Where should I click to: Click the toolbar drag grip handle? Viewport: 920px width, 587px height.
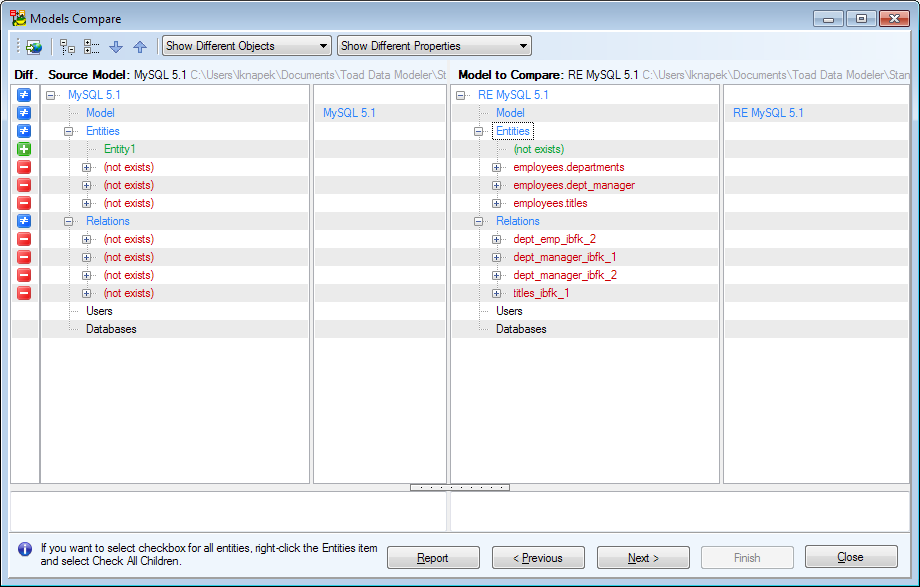[18, 46]
